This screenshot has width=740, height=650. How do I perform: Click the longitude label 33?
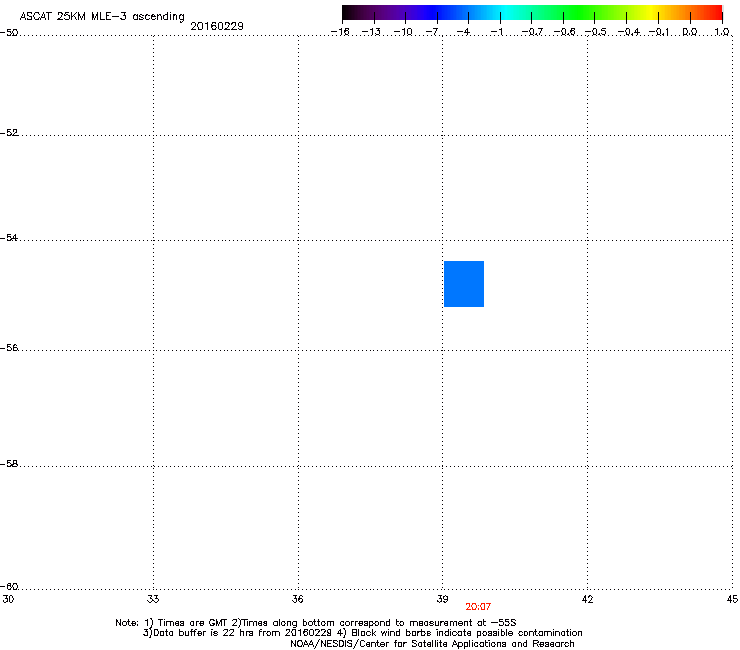point(153,599)
